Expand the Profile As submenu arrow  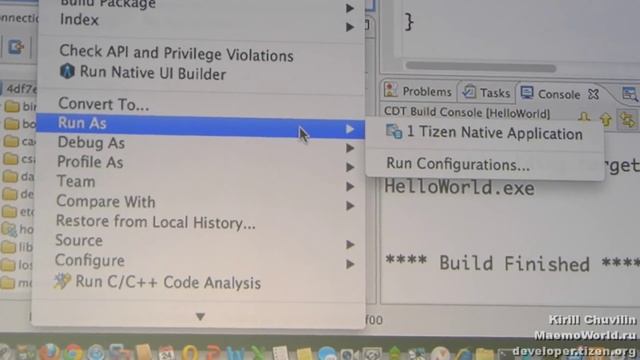click(350, 167)
